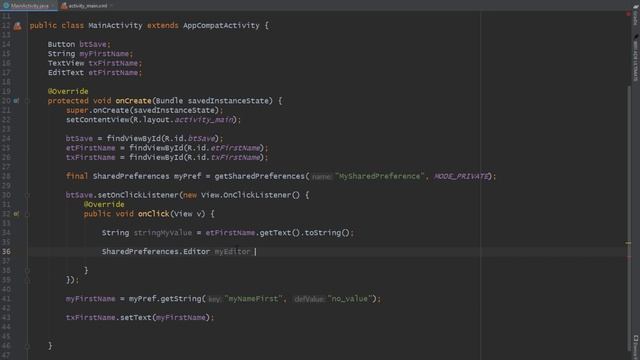Collapse the setOnClickListener block fold marker
This screenshot has width=640, height=360.
tap(27, 195)
